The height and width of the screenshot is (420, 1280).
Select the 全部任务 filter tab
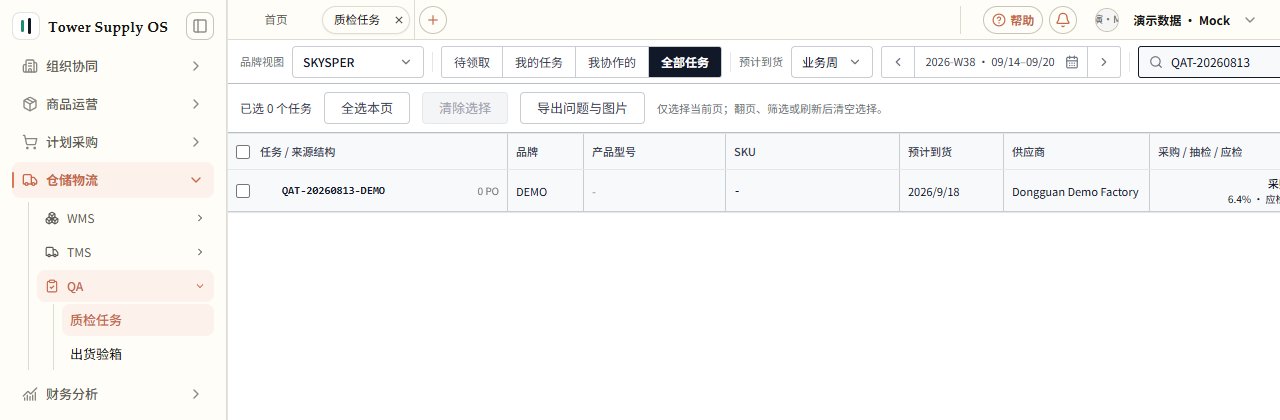click(x=685, y=62)
